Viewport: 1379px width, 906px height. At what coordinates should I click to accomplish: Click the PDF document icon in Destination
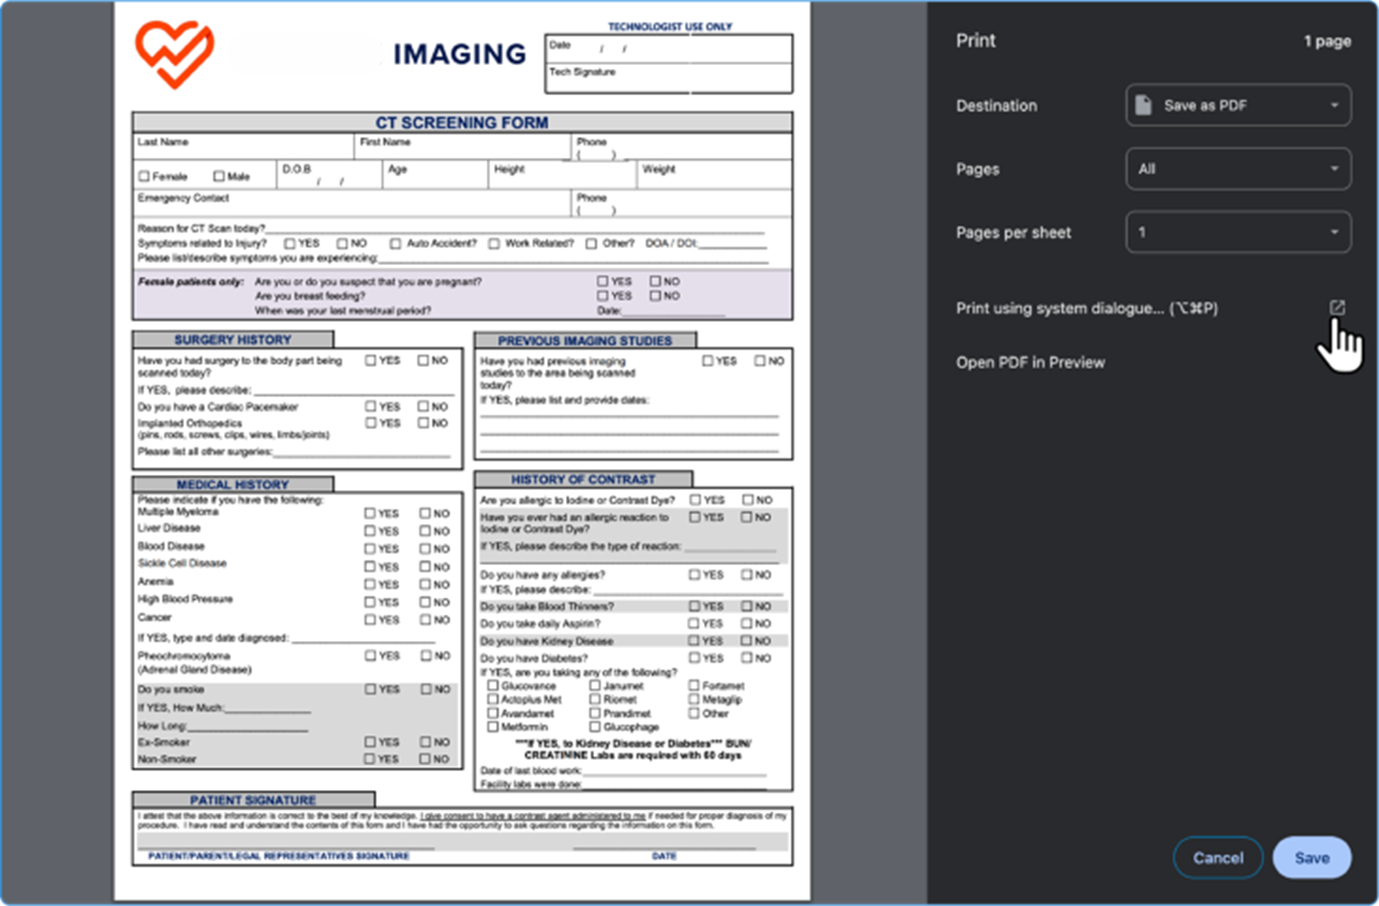point(1144,105)
